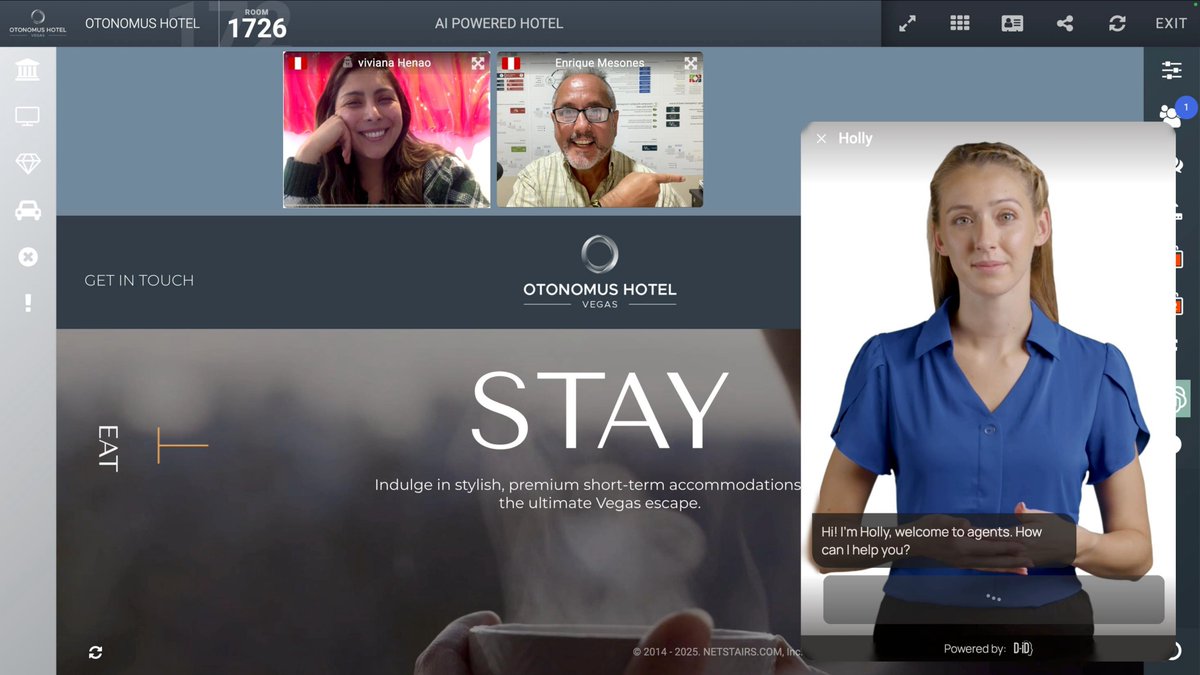Select the EAT vertical menu item
Viewport: 1200px width, 675px height.
point(108,447)
